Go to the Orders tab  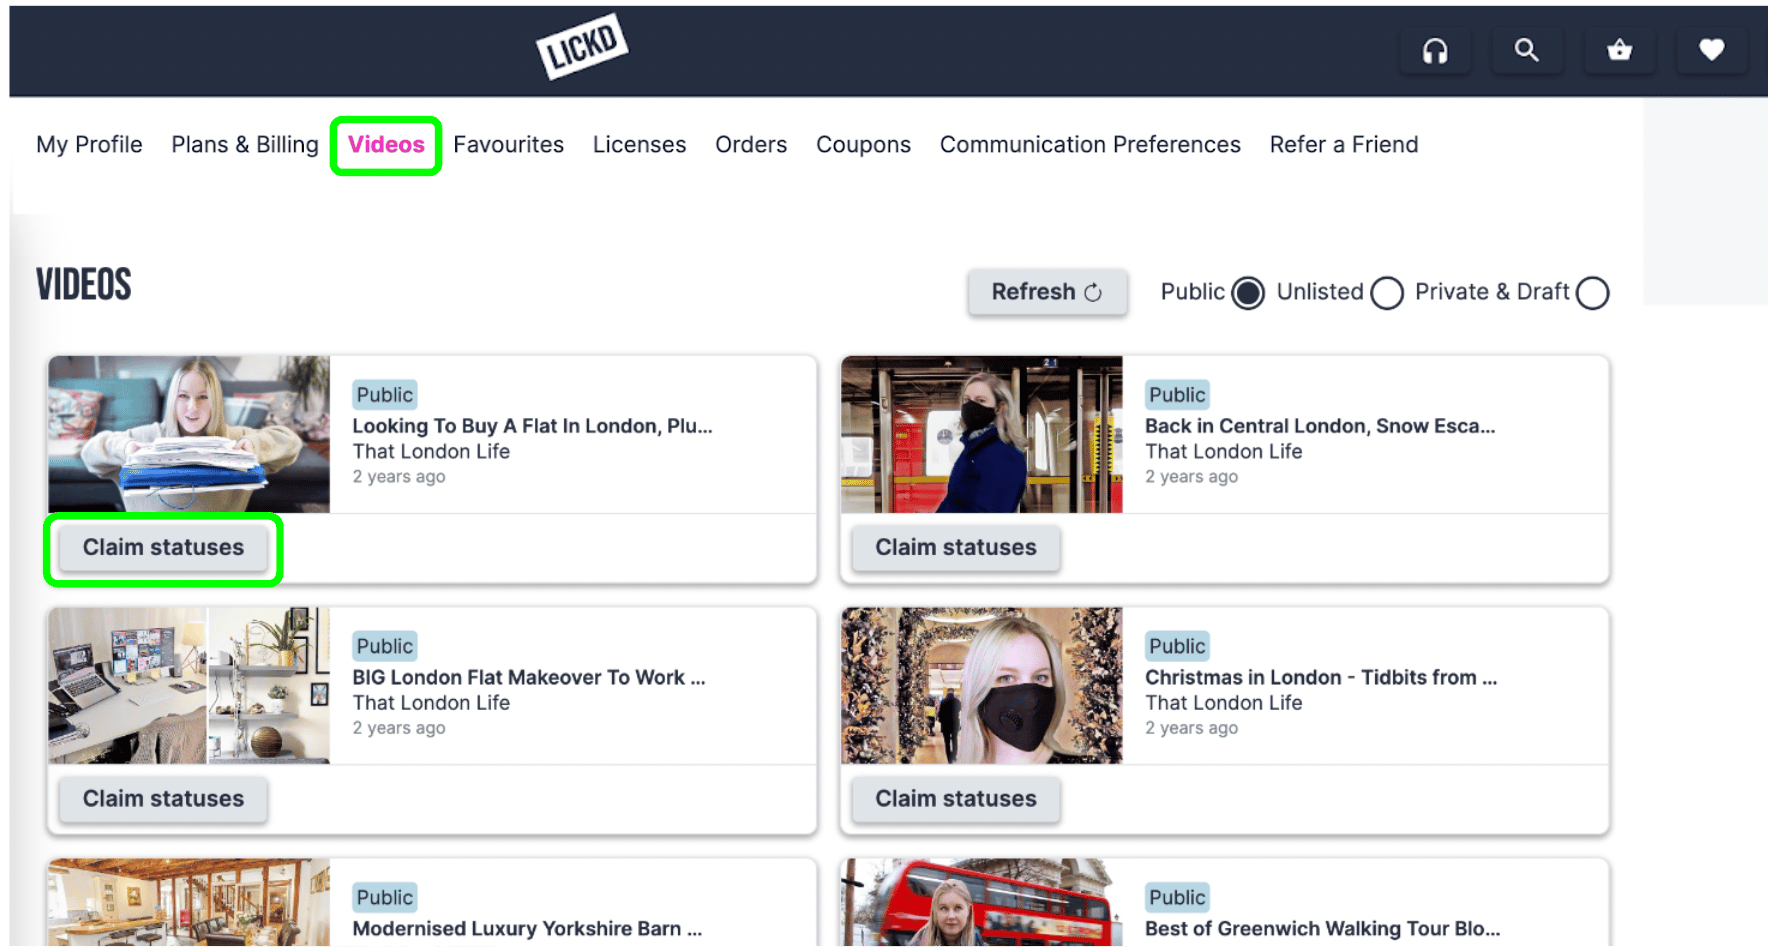tap(751, 145)
